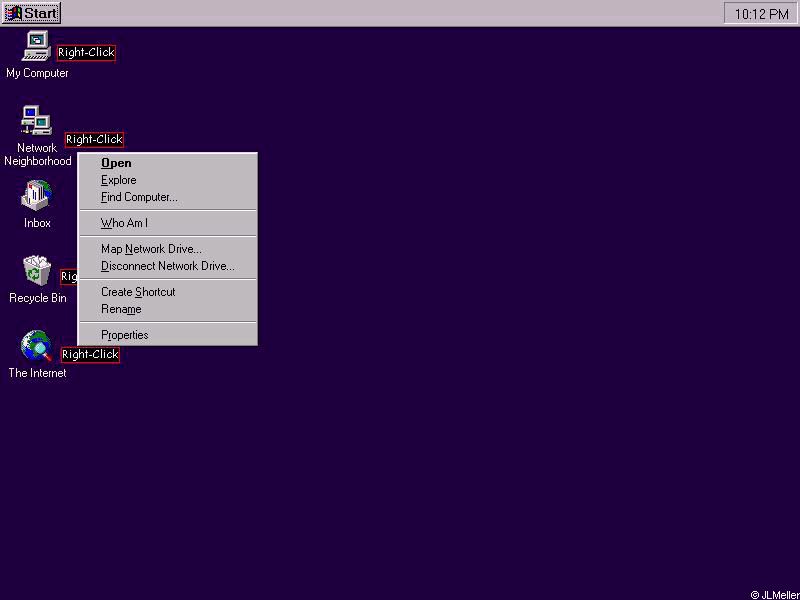The width and height of the screenshot is (800, 600).
Task: Click the Recycle Bin label text
Action: click(x=38, y=298)
